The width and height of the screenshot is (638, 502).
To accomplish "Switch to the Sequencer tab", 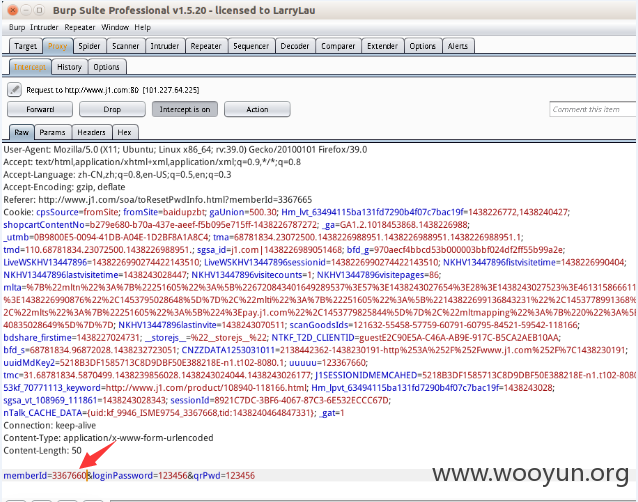I will point(251,46).
